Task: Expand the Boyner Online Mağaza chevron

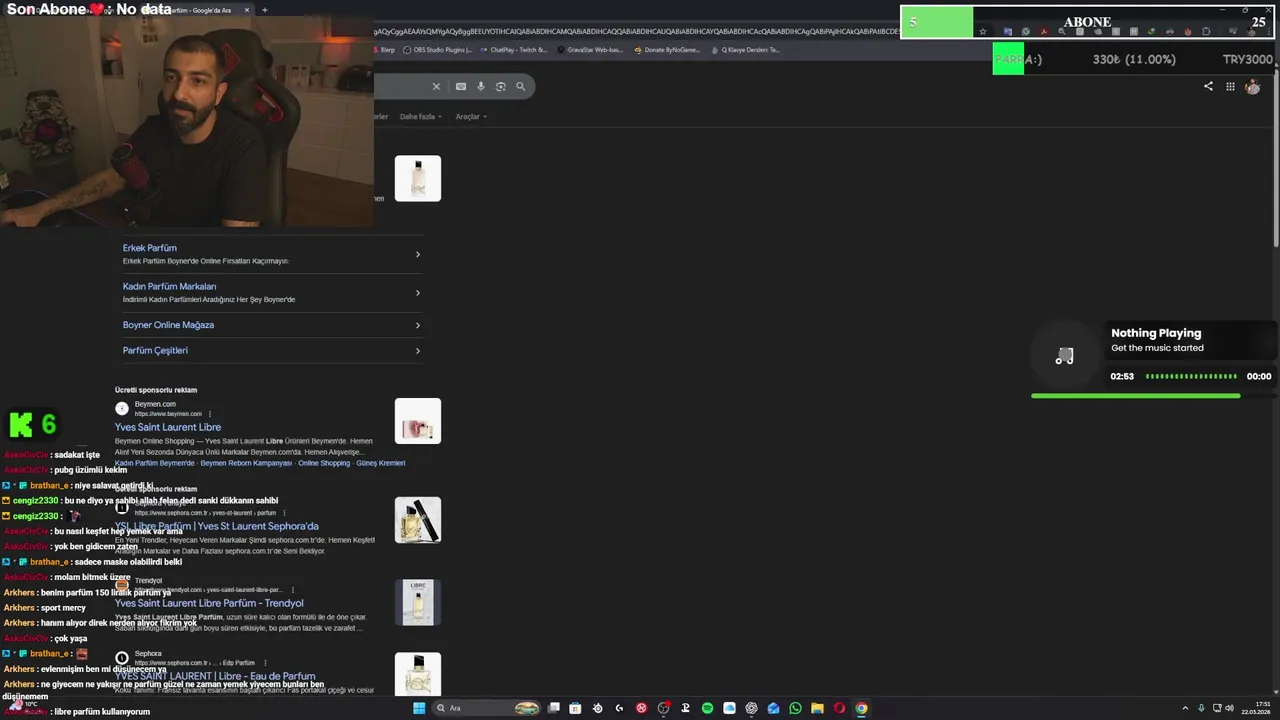Action: 417,325
